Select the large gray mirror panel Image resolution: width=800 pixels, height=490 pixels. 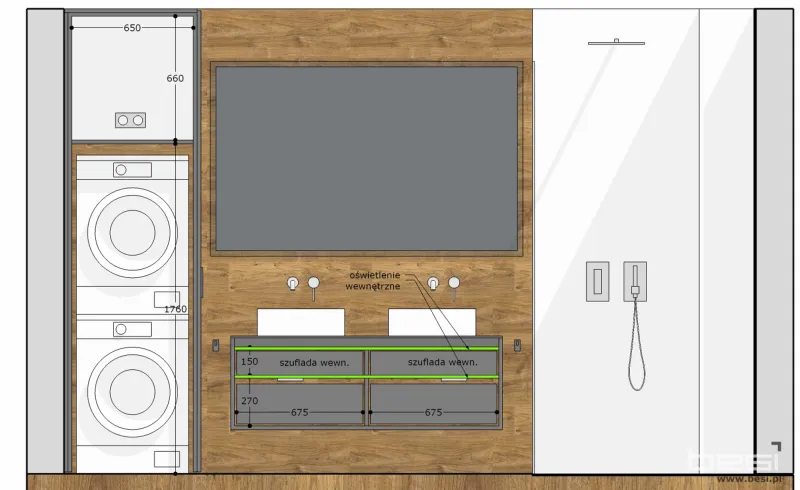[367, 158]
